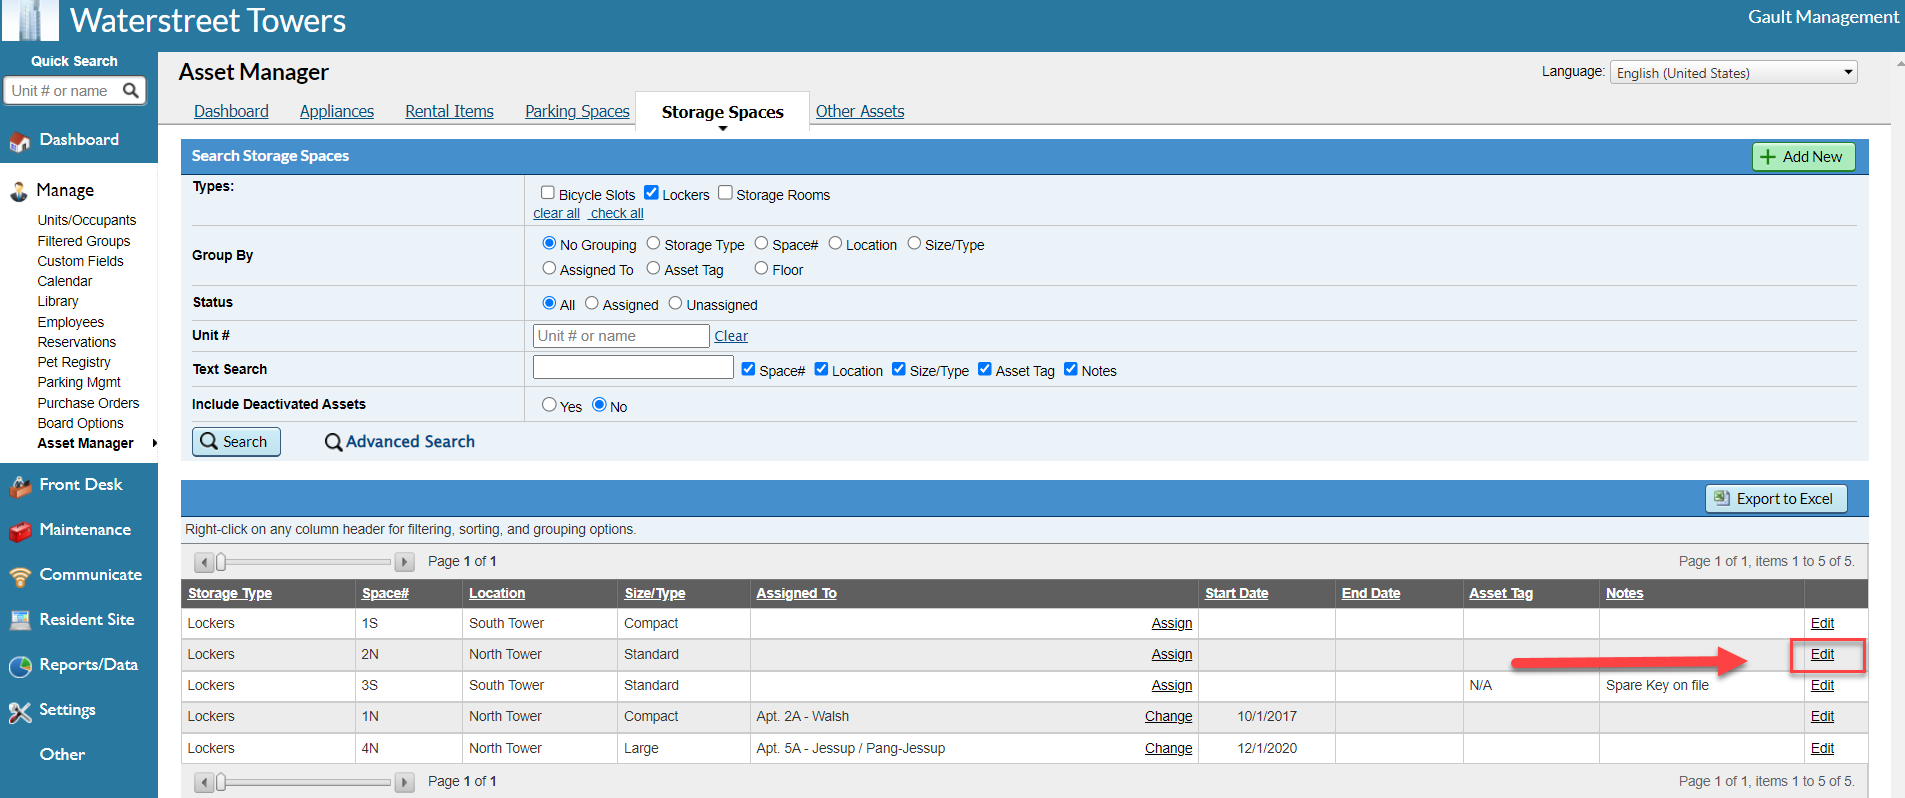1905x798 pixels.
Task: Click Change for Apt. 2A - Walsh
Action: tap(1168, 716)
